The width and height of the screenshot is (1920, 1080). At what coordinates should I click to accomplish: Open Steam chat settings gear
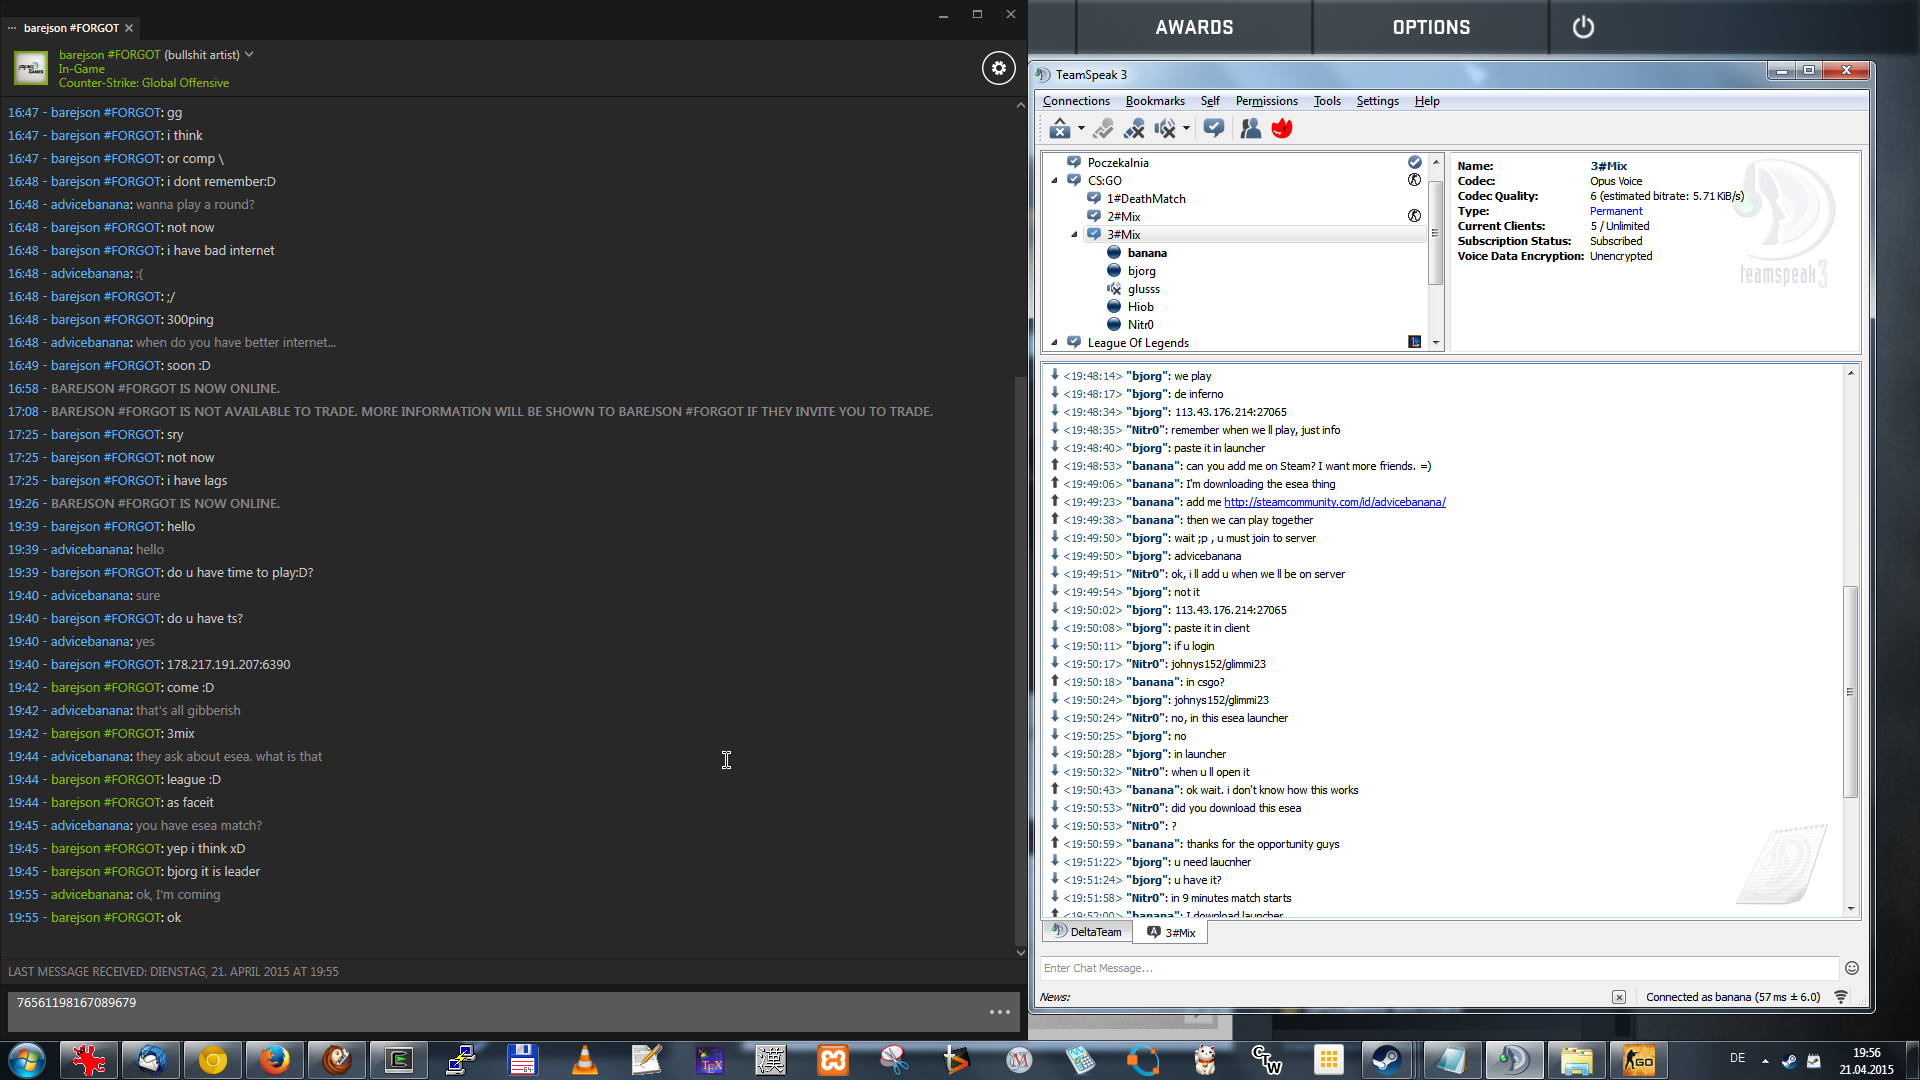(x=997, y=68)
